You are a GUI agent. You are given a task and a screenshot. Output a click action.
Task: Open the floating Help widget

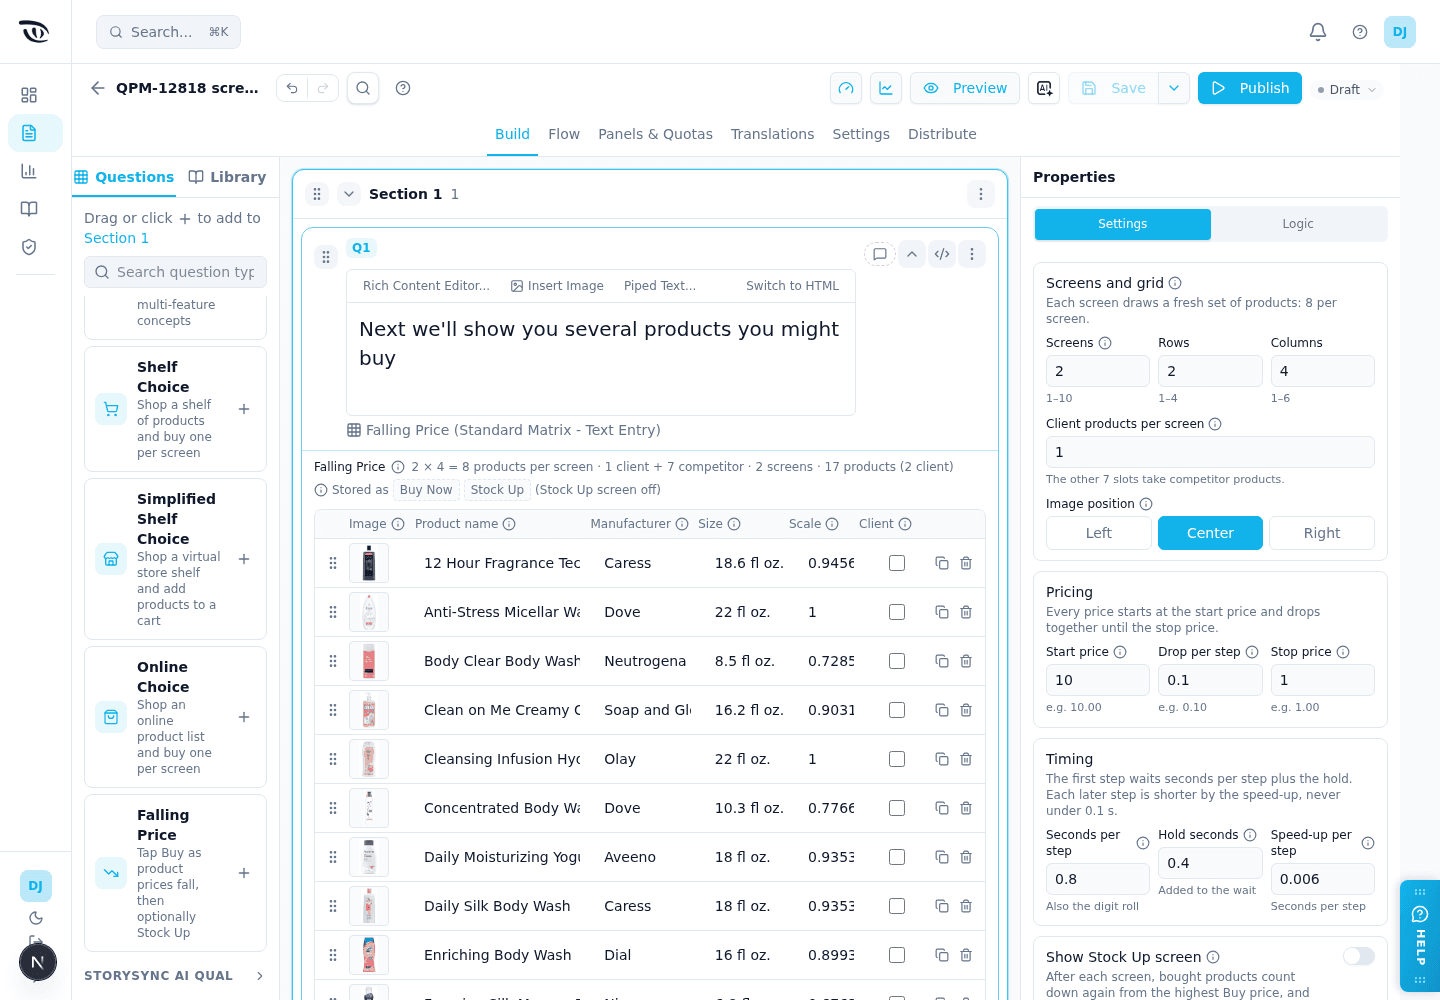pyautogui.click(x=1420, y=935)
